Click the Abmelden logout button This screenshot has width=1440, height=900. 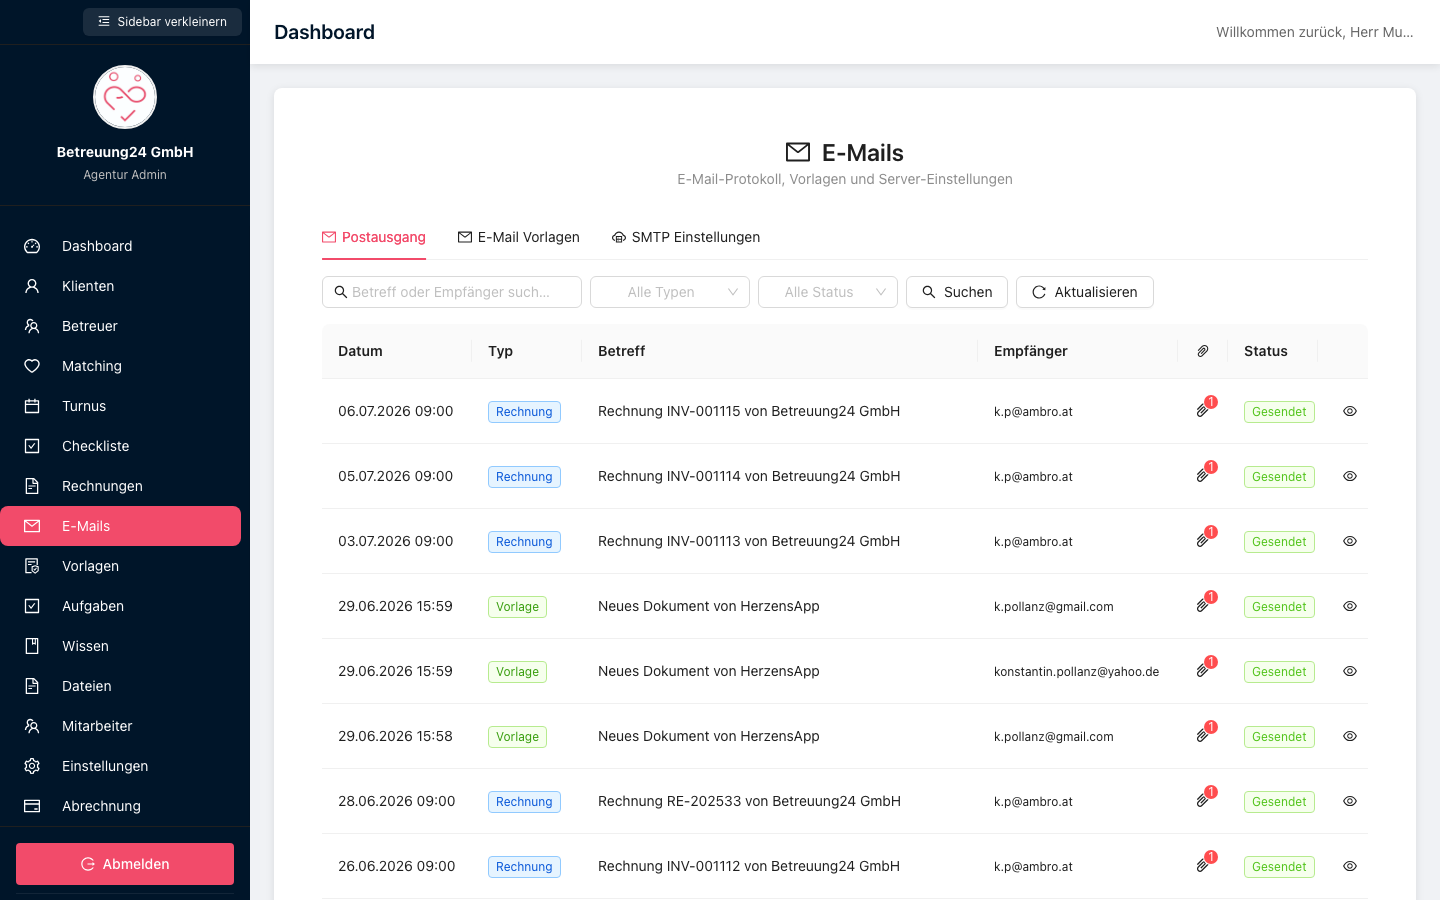pos(125,864)
